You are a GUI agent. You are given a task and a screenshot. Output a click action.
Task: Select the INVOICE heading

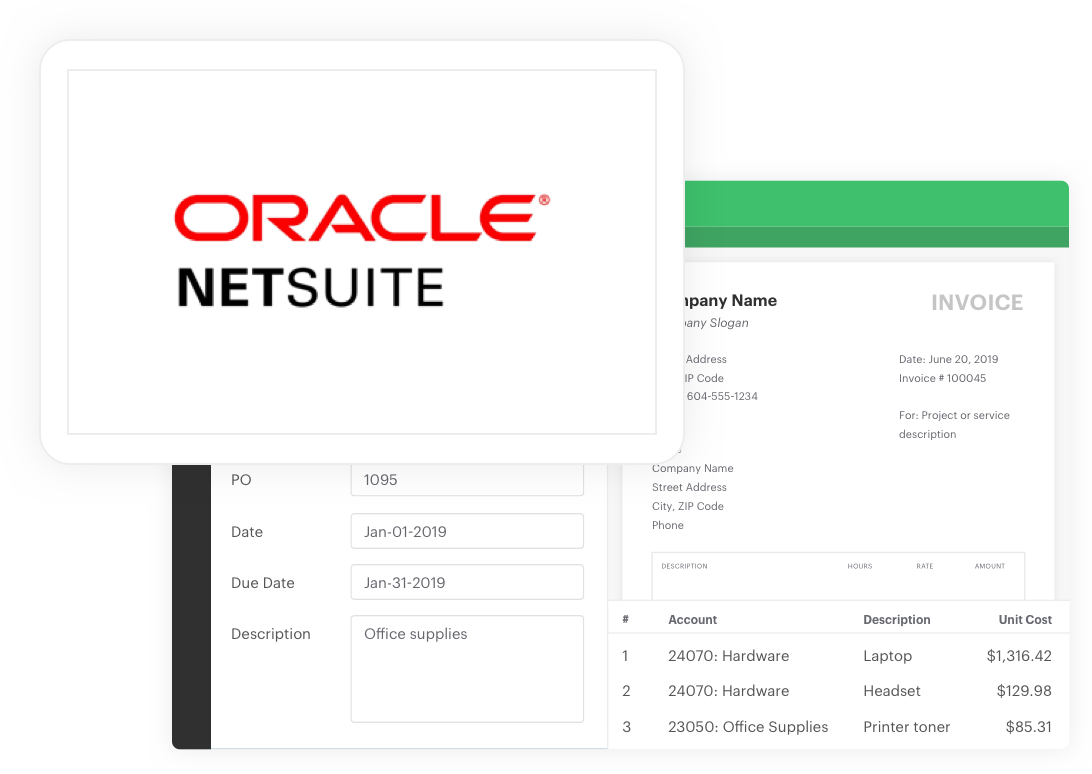tap(977, 302)
